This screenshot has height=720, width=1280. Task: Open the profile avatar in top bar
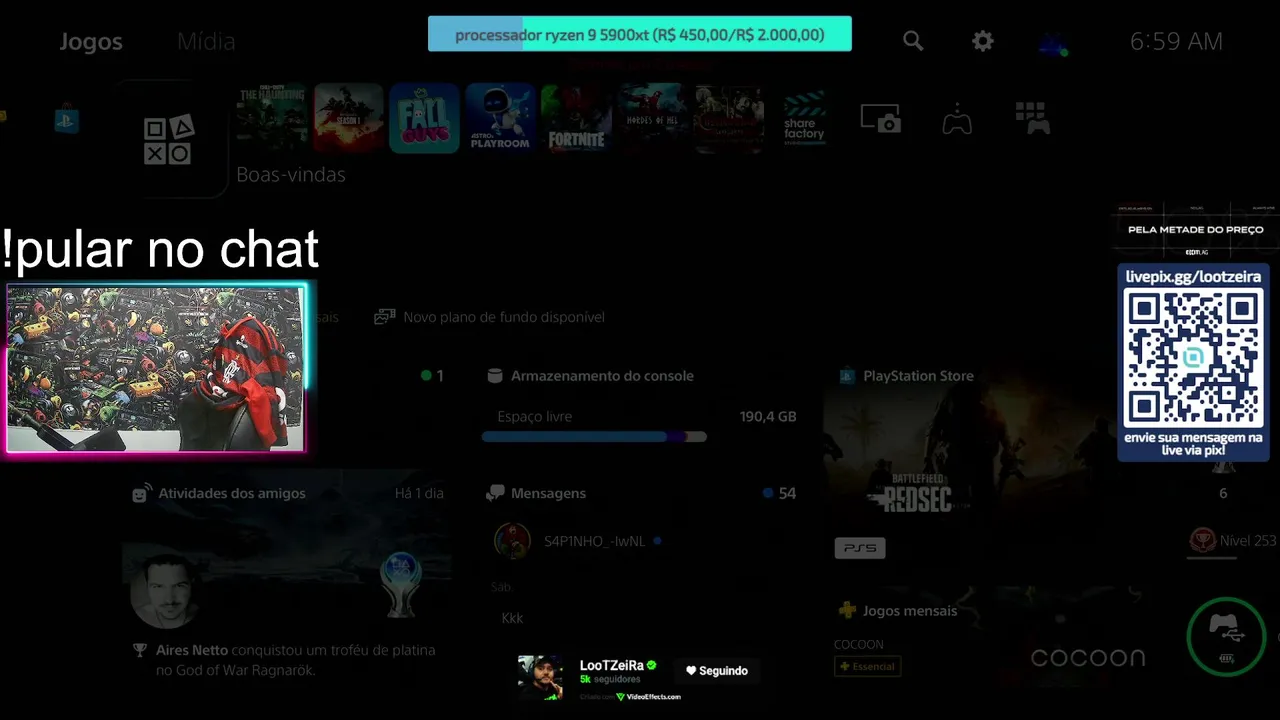1052,43
